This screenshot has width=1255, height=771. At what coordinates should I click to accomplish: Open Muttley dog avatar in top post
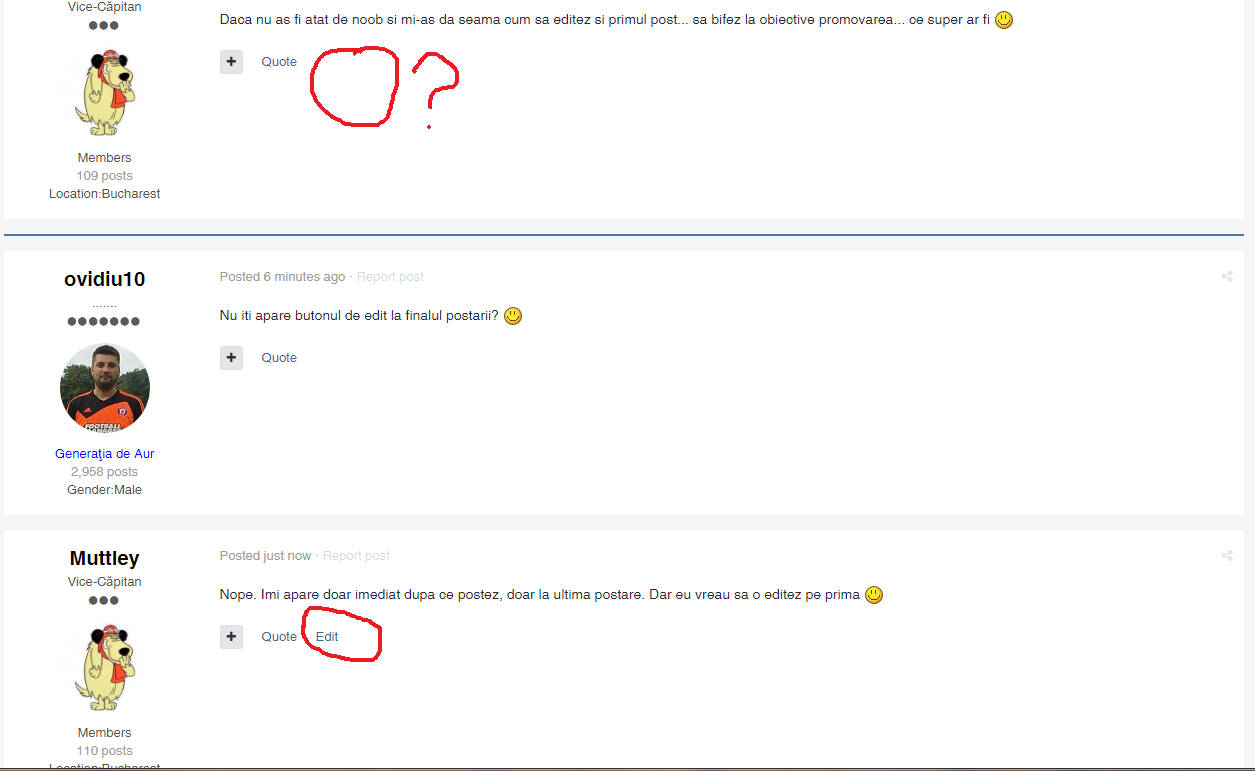tap(105, 91)
